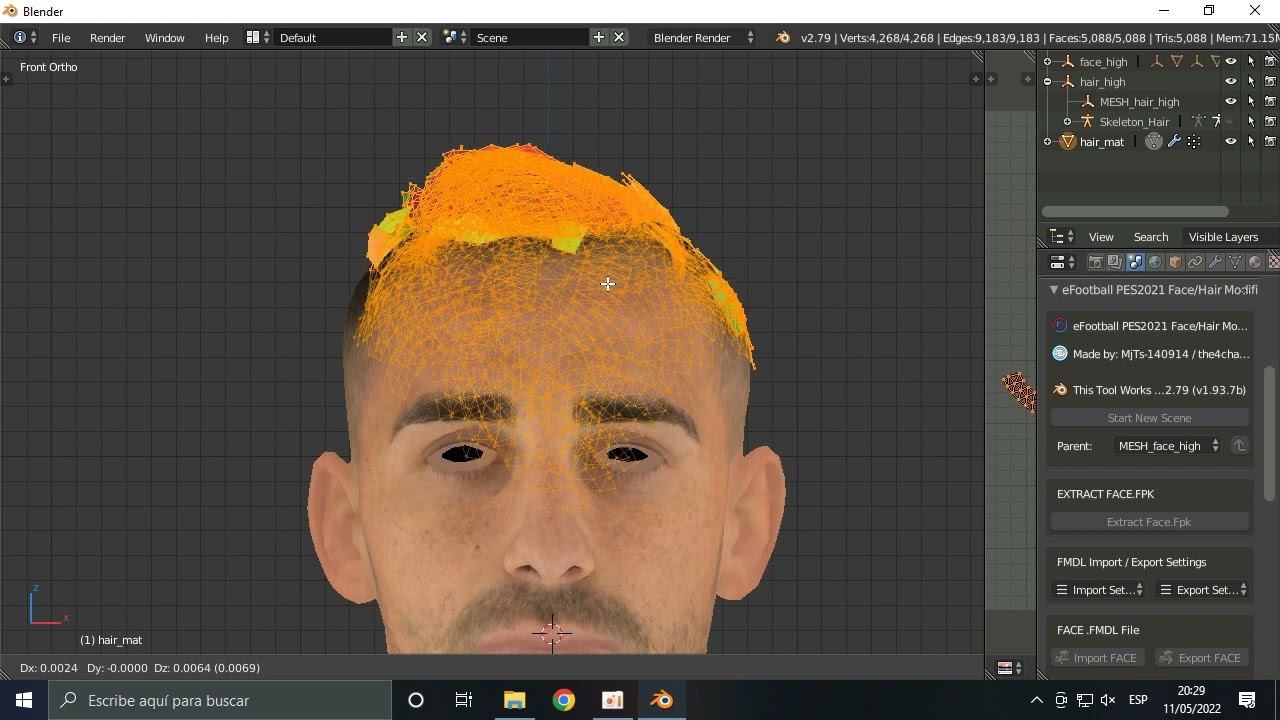1280x720 pixels.
Task: Open the scene browser icon
Action: coord(455,37)
